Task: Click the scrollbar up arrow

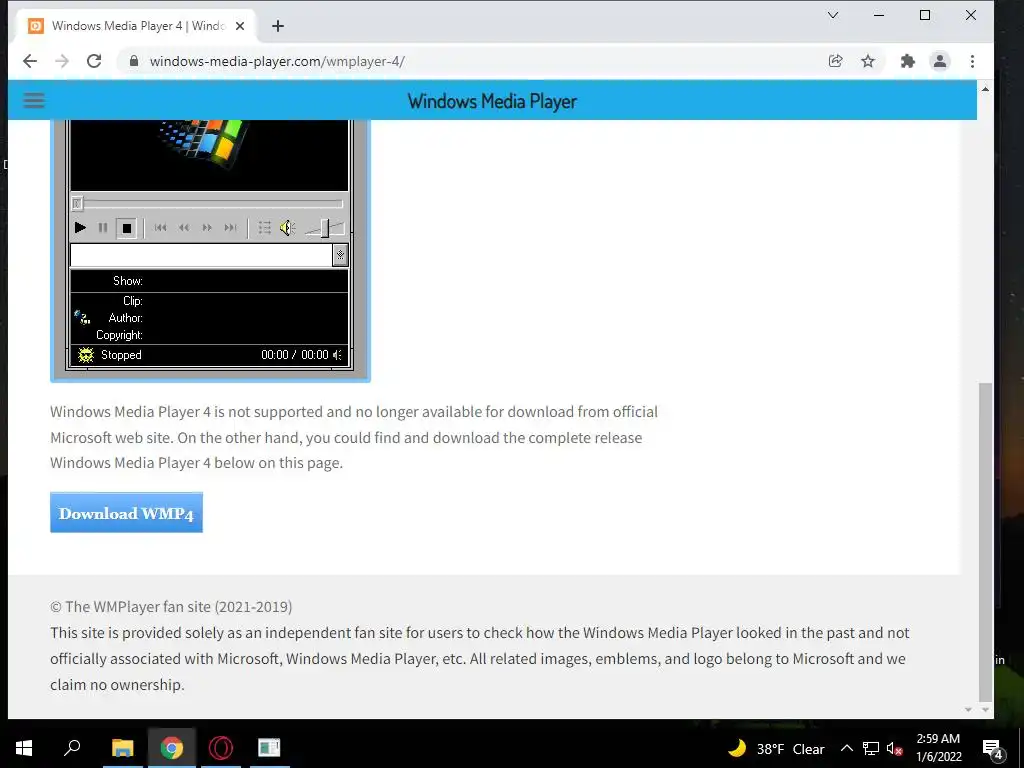Action: [985, 89]
